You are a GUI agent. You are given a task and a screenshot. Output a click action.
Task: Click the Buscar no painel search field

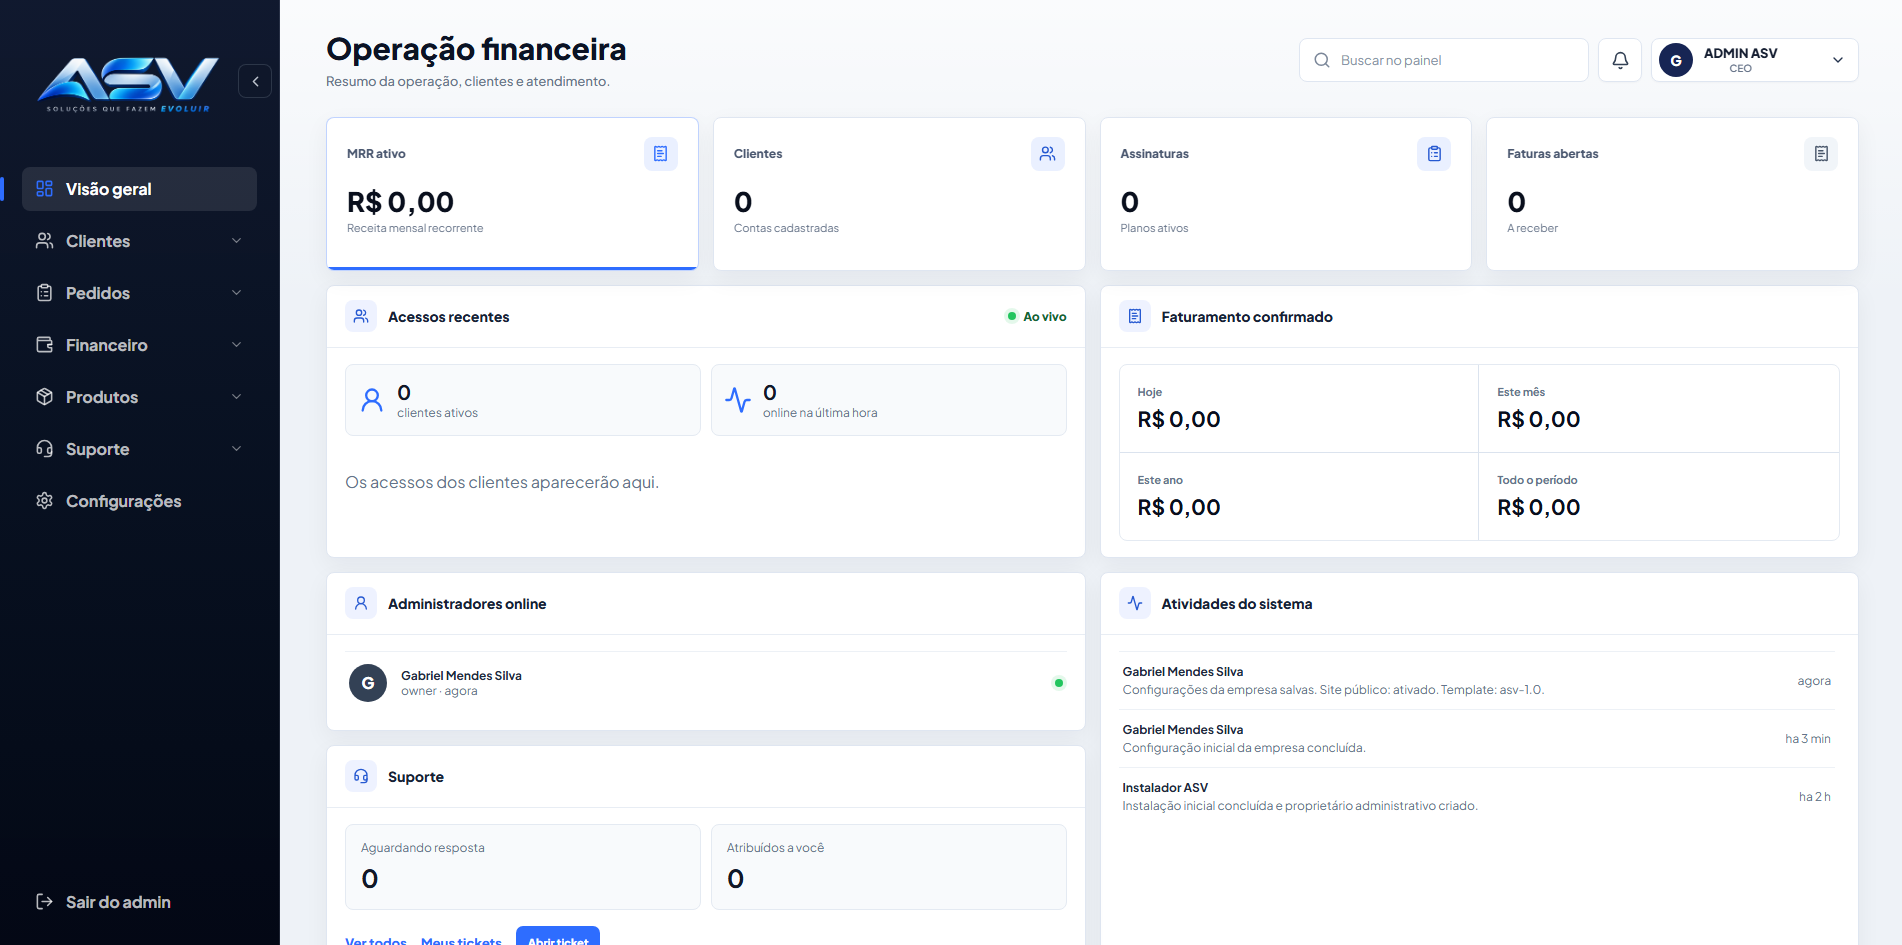pyautogui.click(x=1444, y=60)
